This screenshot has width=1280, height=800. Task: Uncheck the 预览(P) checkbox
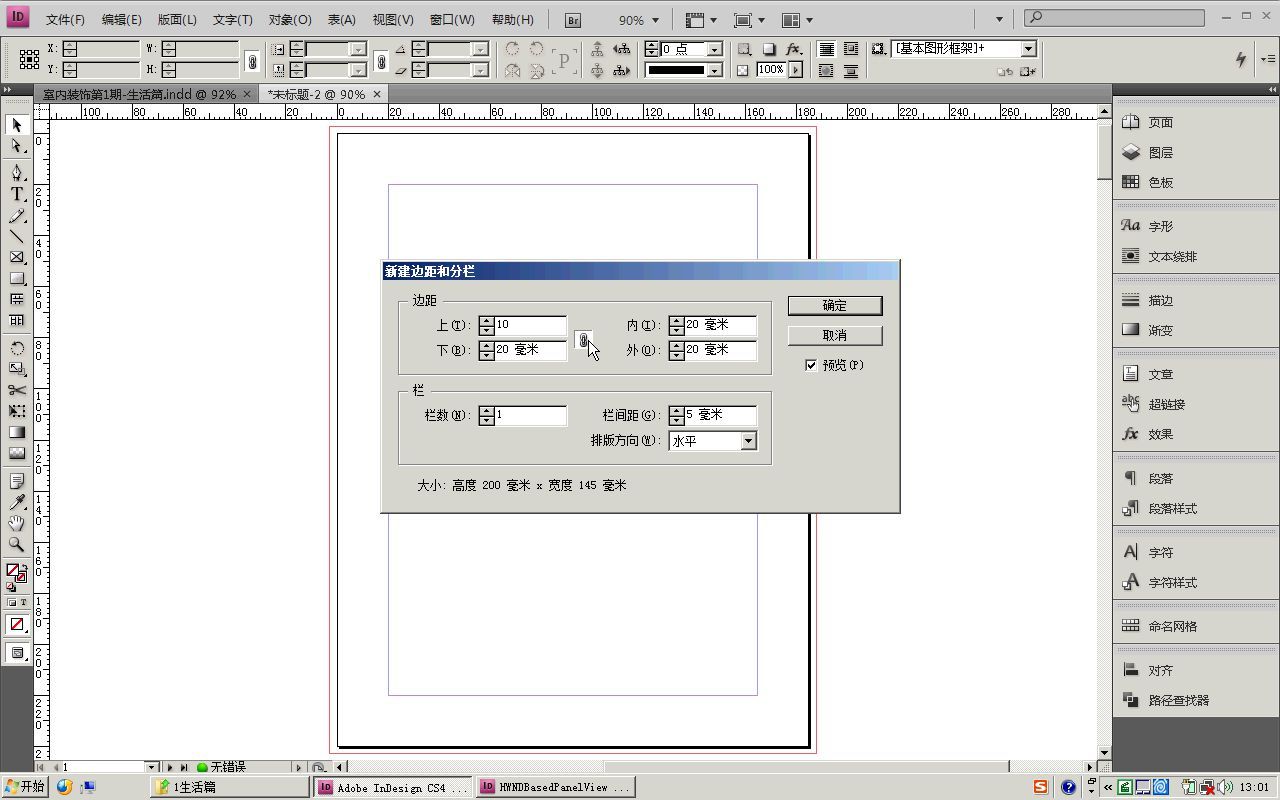tap(812, 365)
